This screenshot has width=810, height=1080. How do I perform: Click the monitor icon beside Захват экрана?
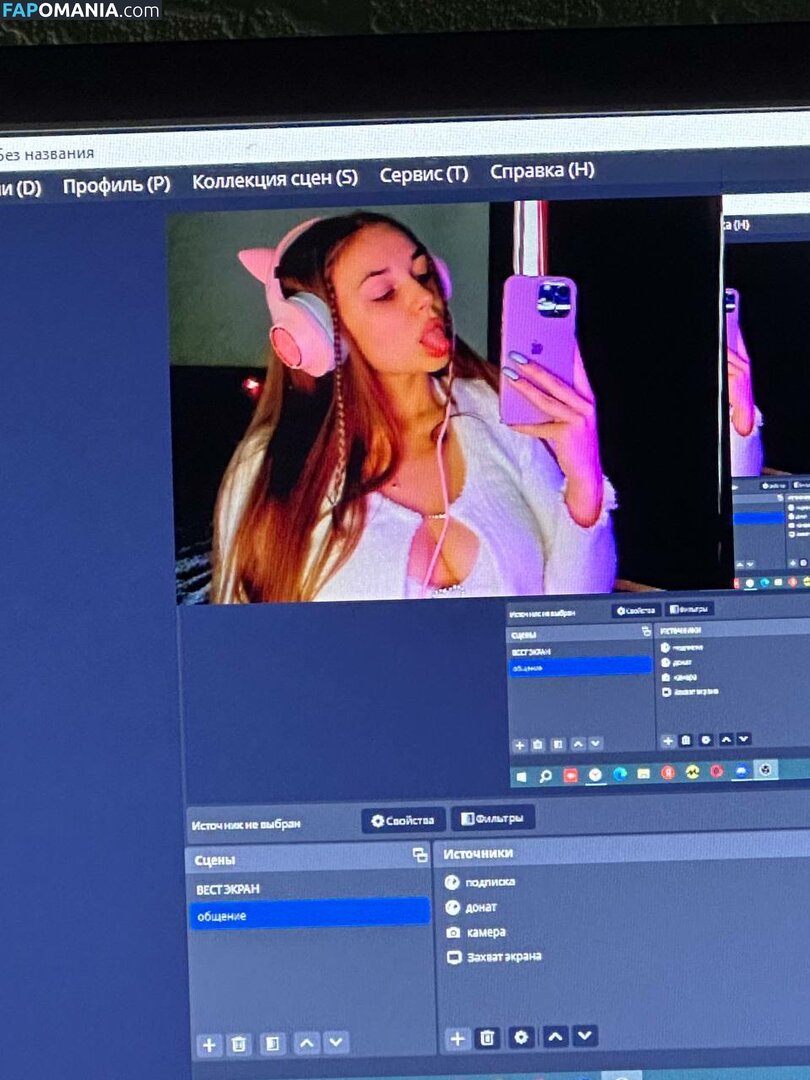[x=452, y=956]
